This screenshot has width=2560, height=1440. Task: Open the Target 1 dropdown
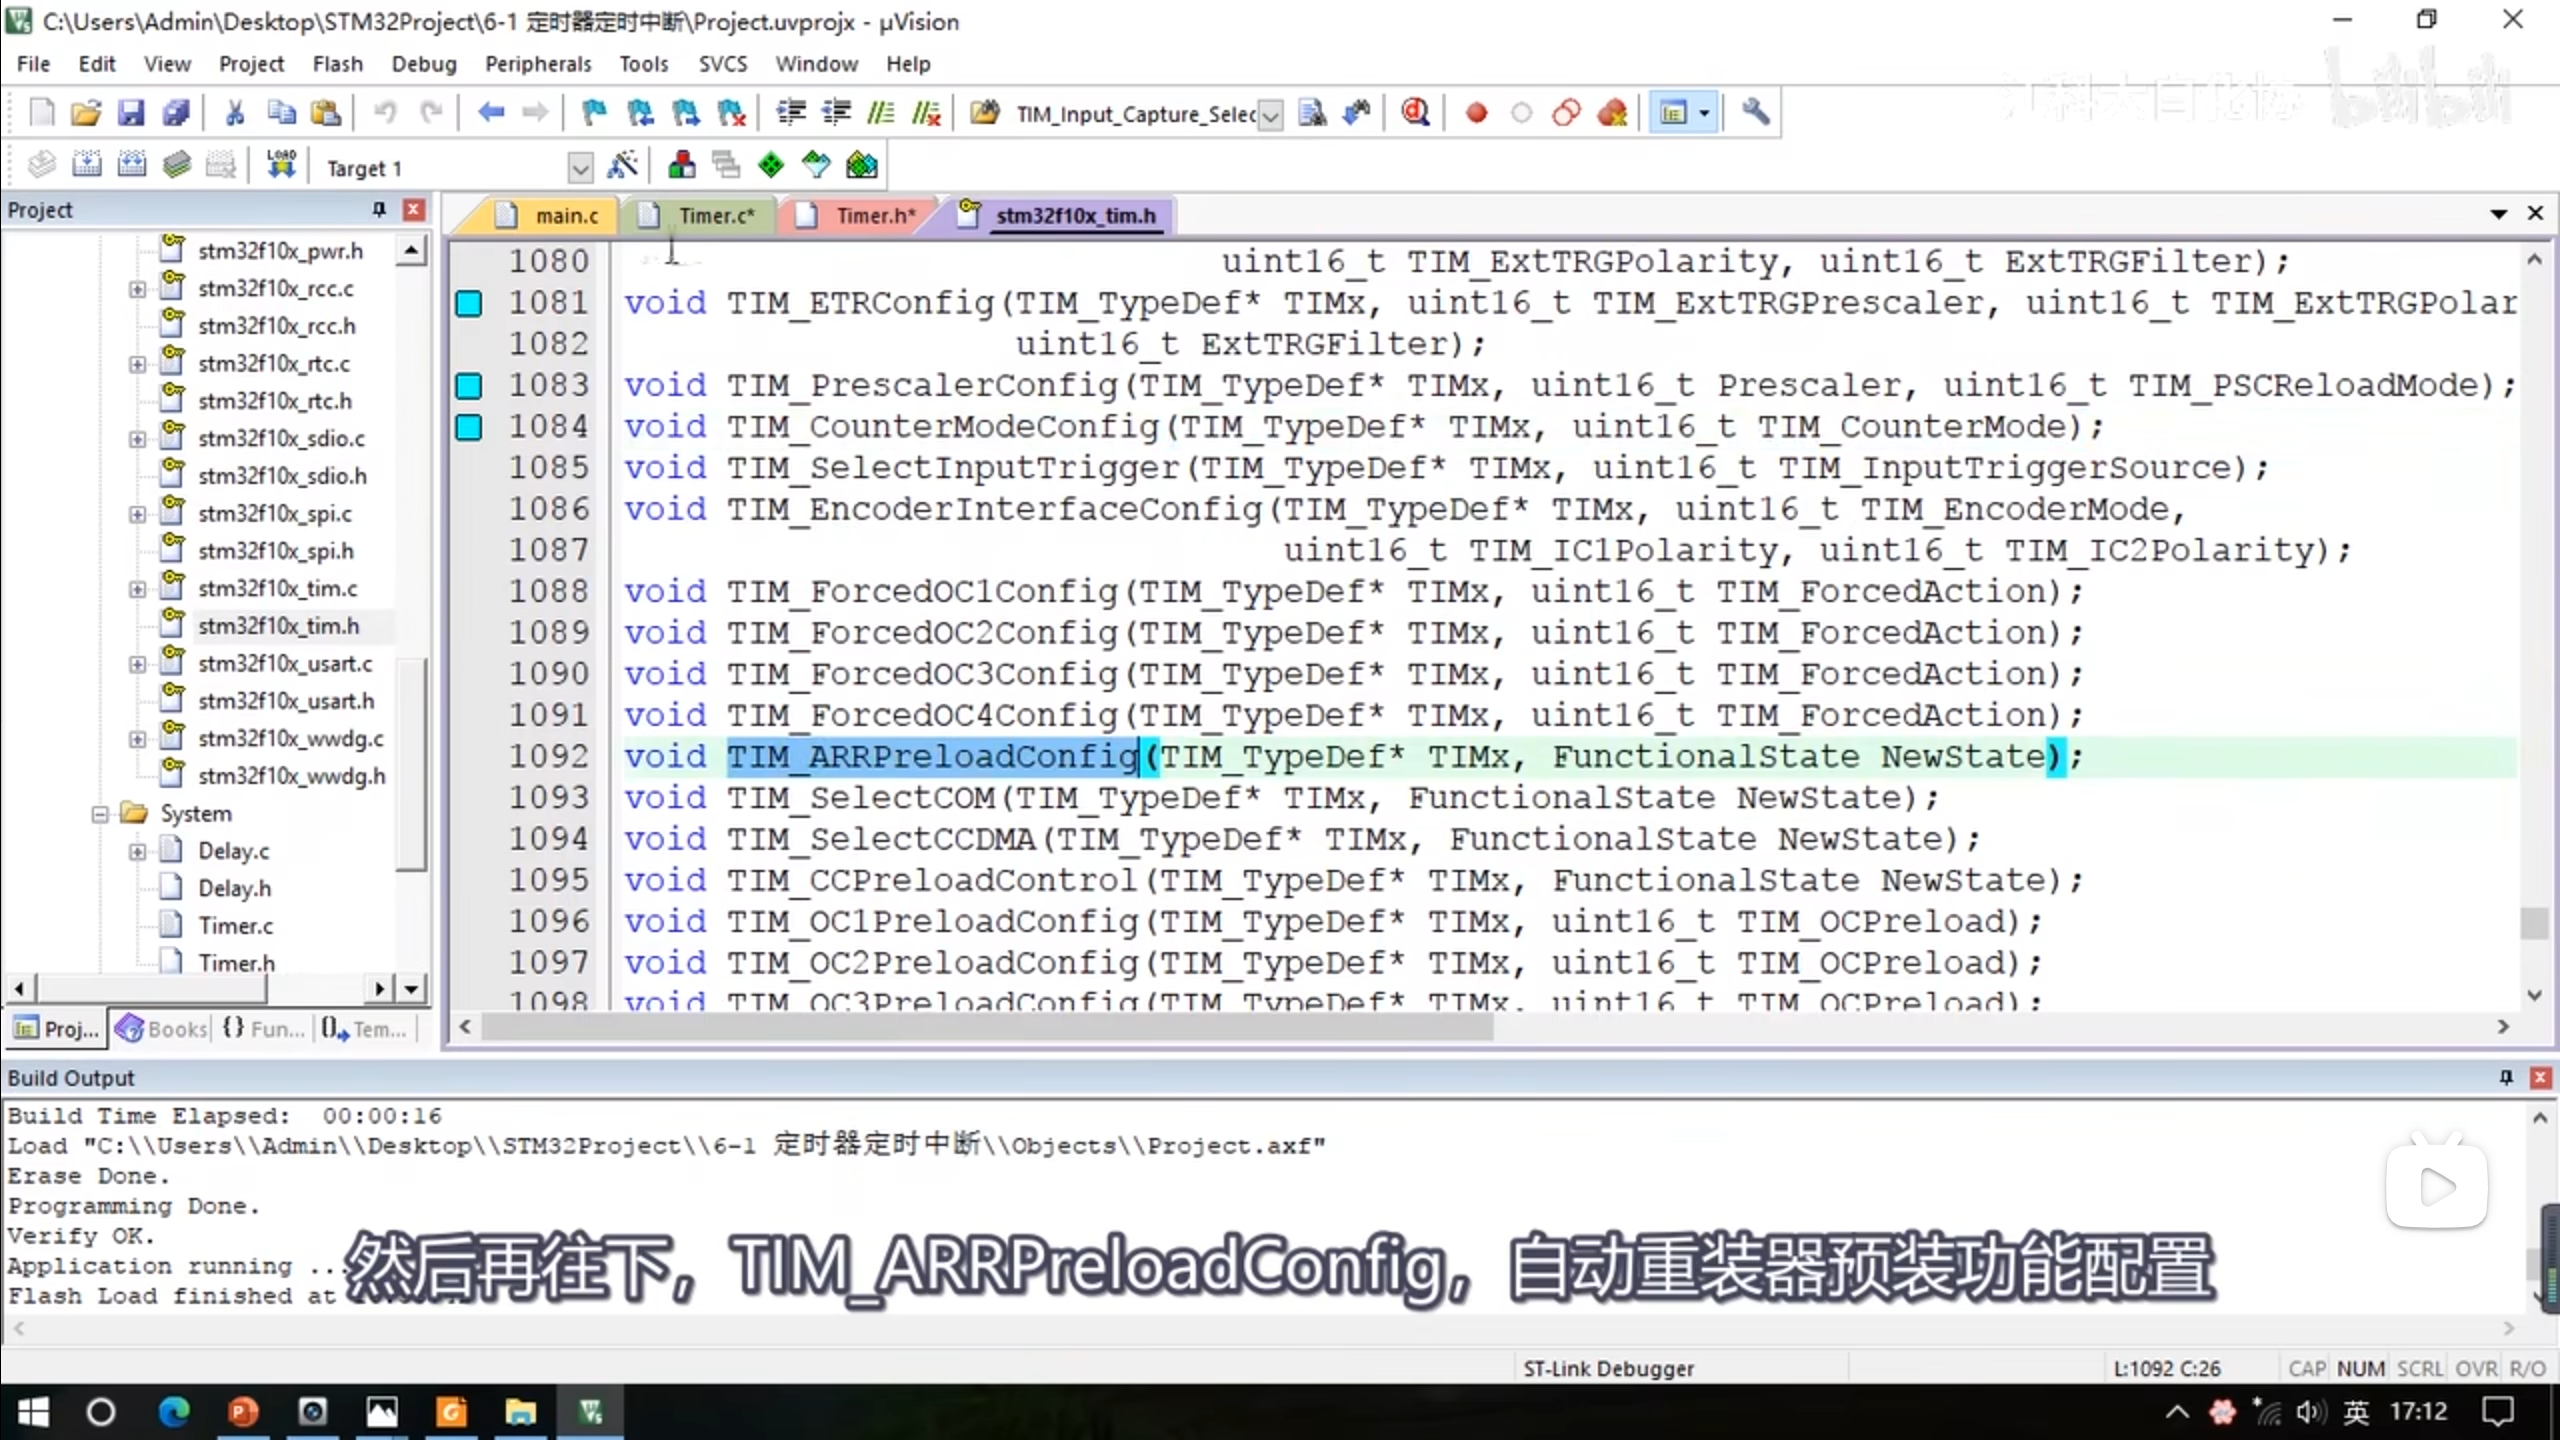580,168
